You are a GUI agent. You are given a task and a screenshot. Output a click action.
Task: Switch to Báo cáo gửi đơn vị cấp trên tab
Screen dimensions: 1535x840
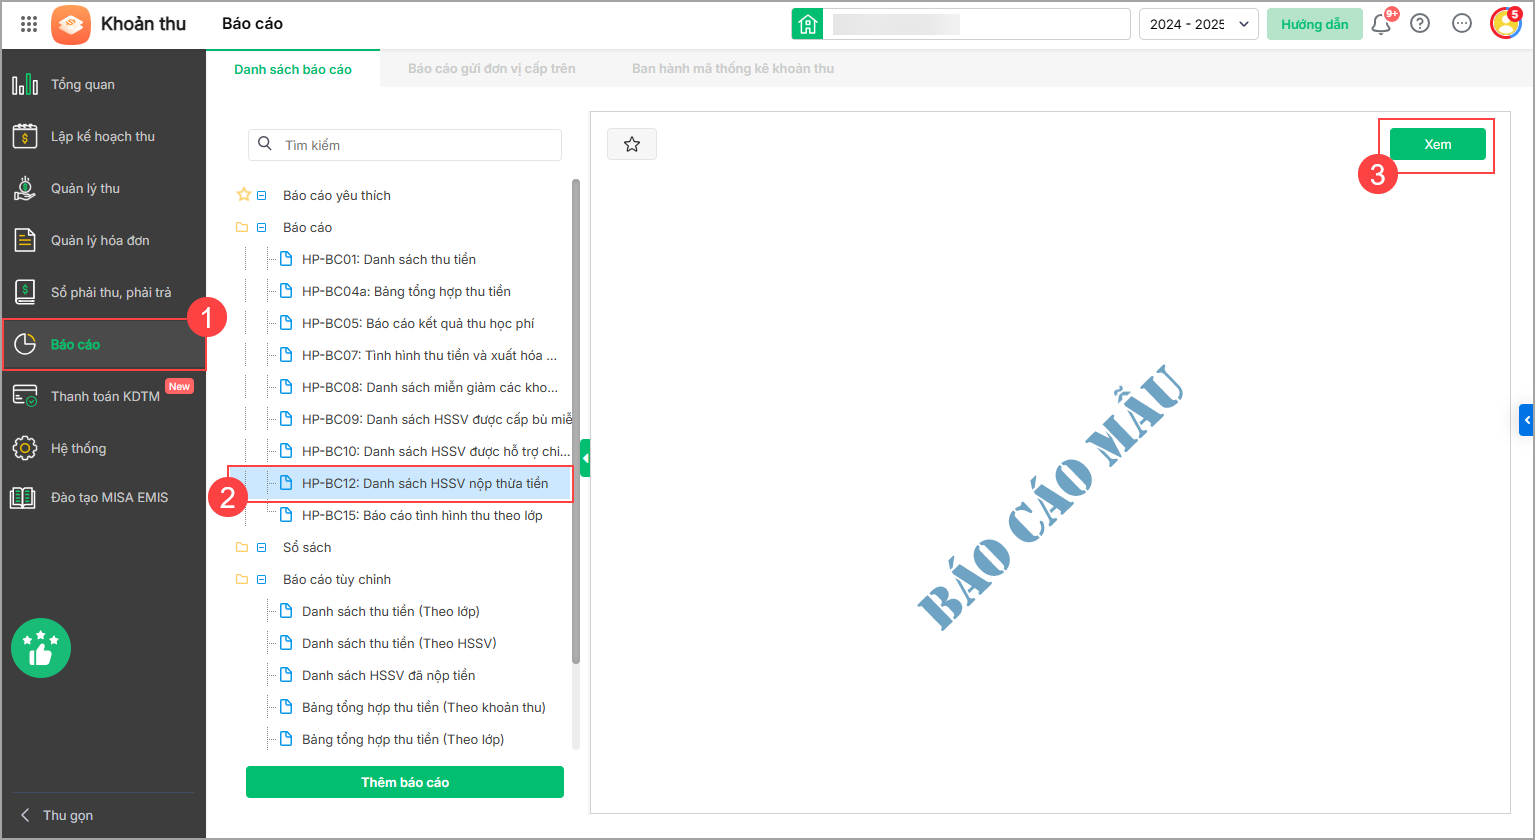click(x=491, y=69)
